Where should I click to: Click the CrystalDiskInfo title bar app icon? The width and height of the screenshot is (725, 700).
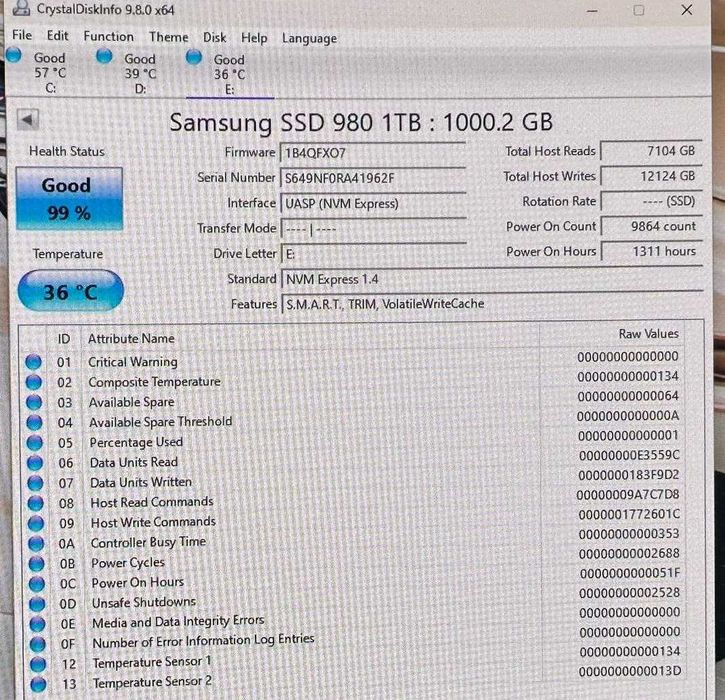pyautogui.click(x=21, y=8)
